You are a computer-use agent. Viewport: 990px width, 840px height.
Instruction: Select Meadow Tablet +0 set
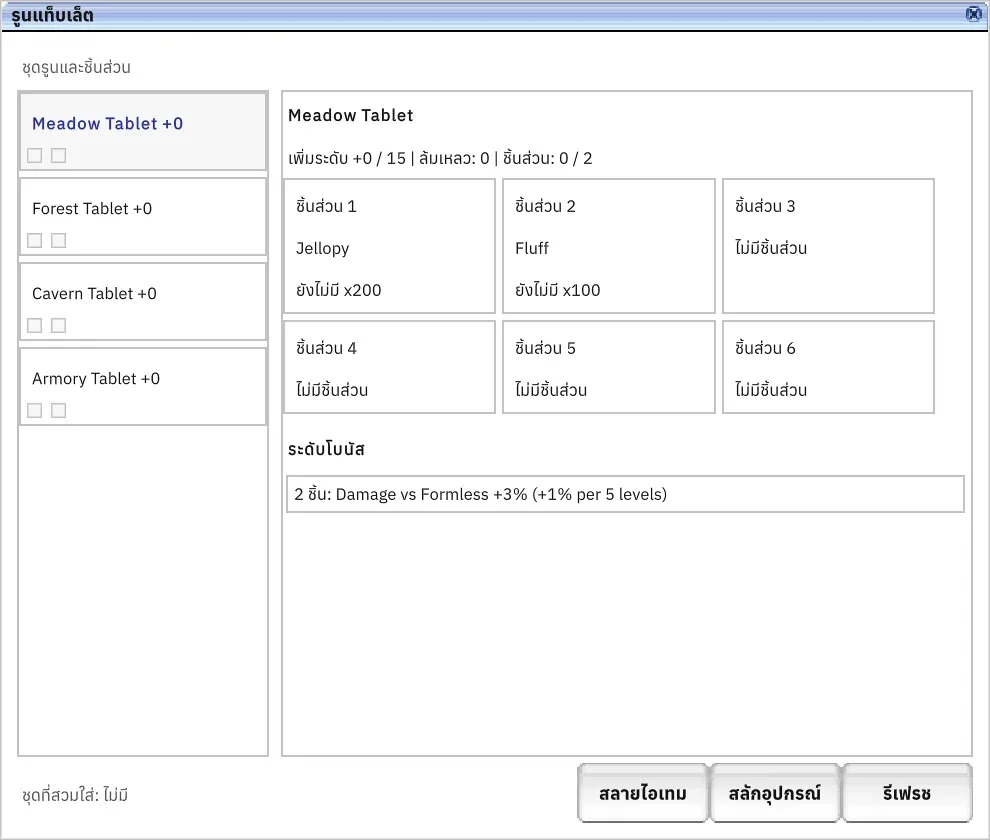click(143, 131)
